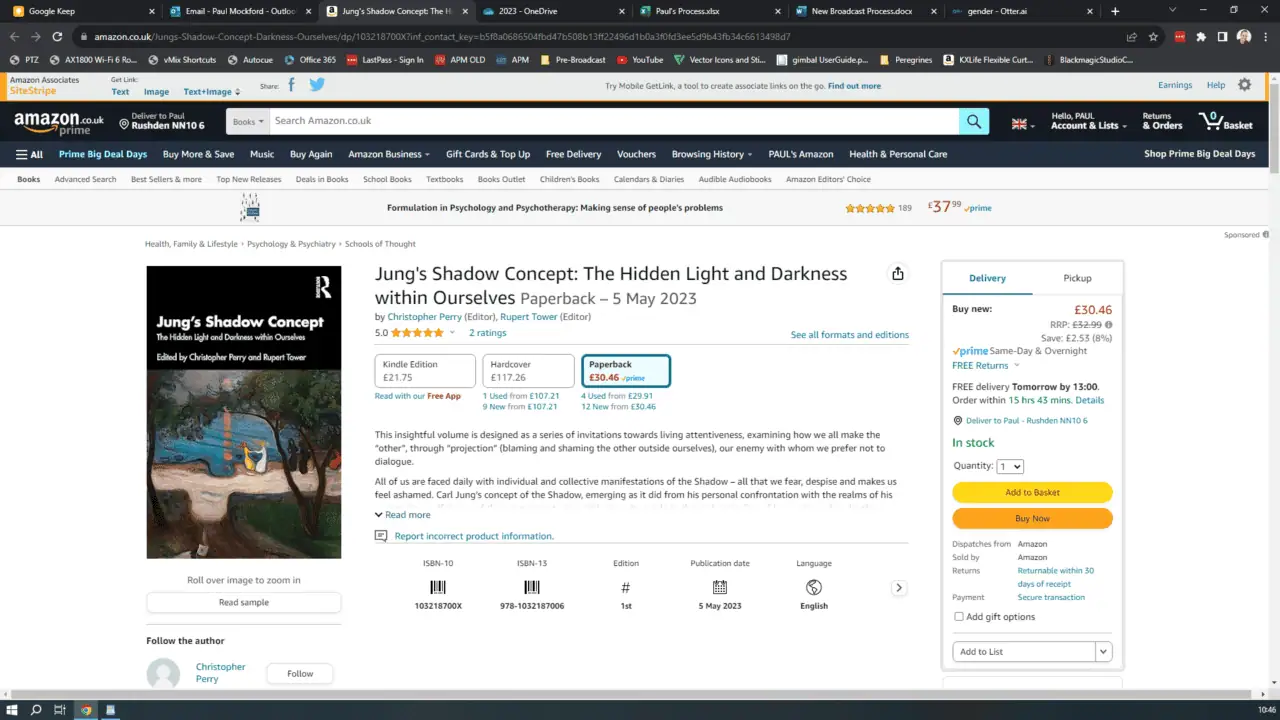Open Amazon Business menu dropdown
Image resolution: width=1280 pixels, height=720 pixels.
coord(389,154)
